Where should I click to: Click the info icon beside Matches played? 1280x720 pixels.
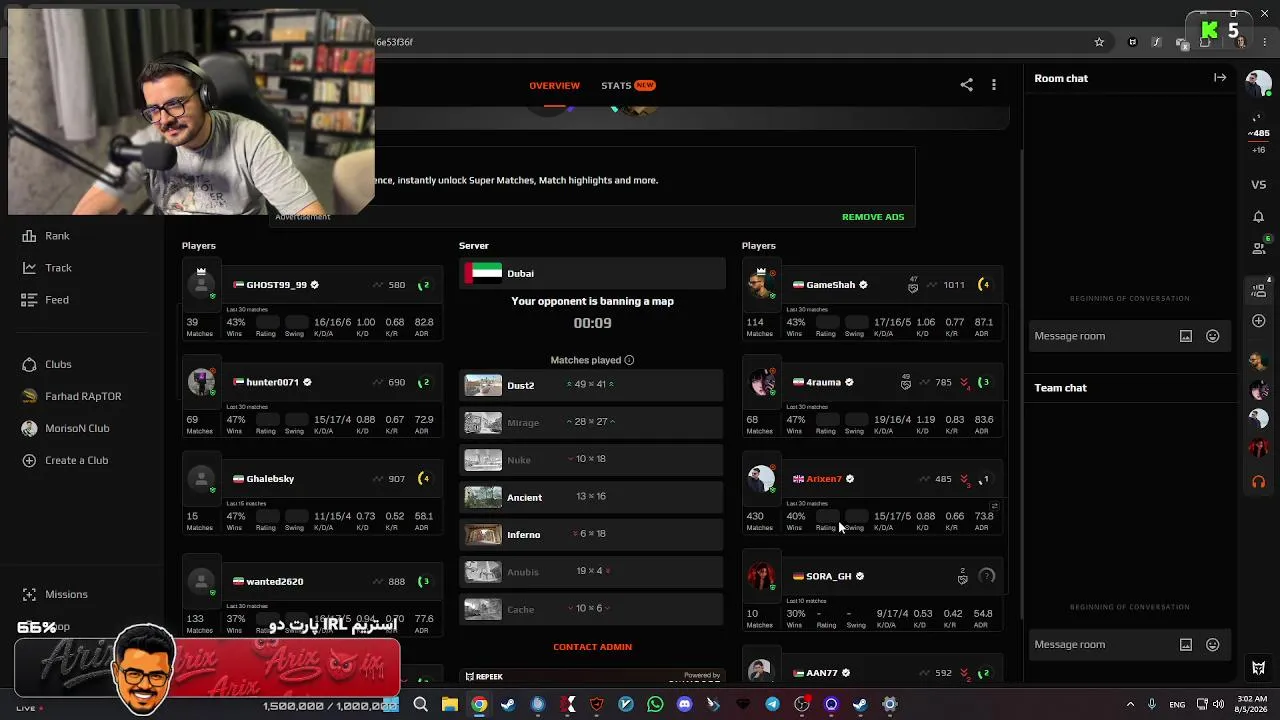tap(629, 360)
